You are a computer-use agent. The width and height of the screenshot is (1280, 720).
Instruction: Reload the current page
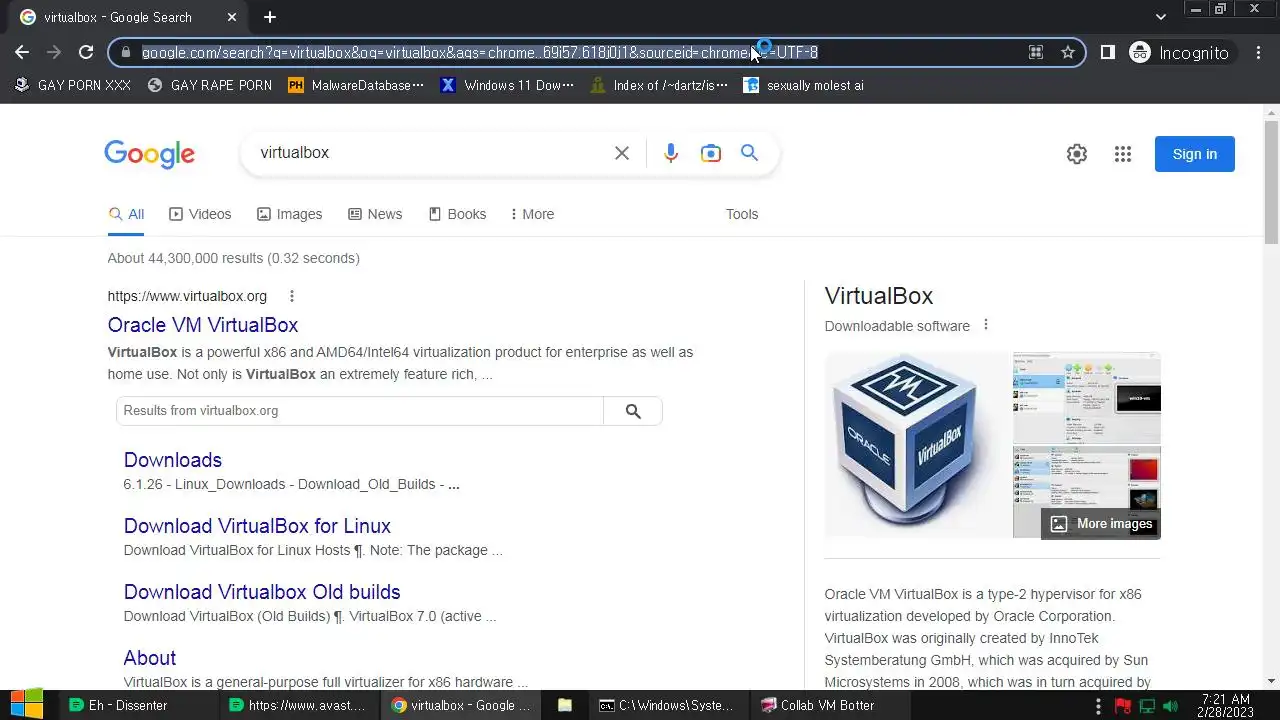point(86,52)
